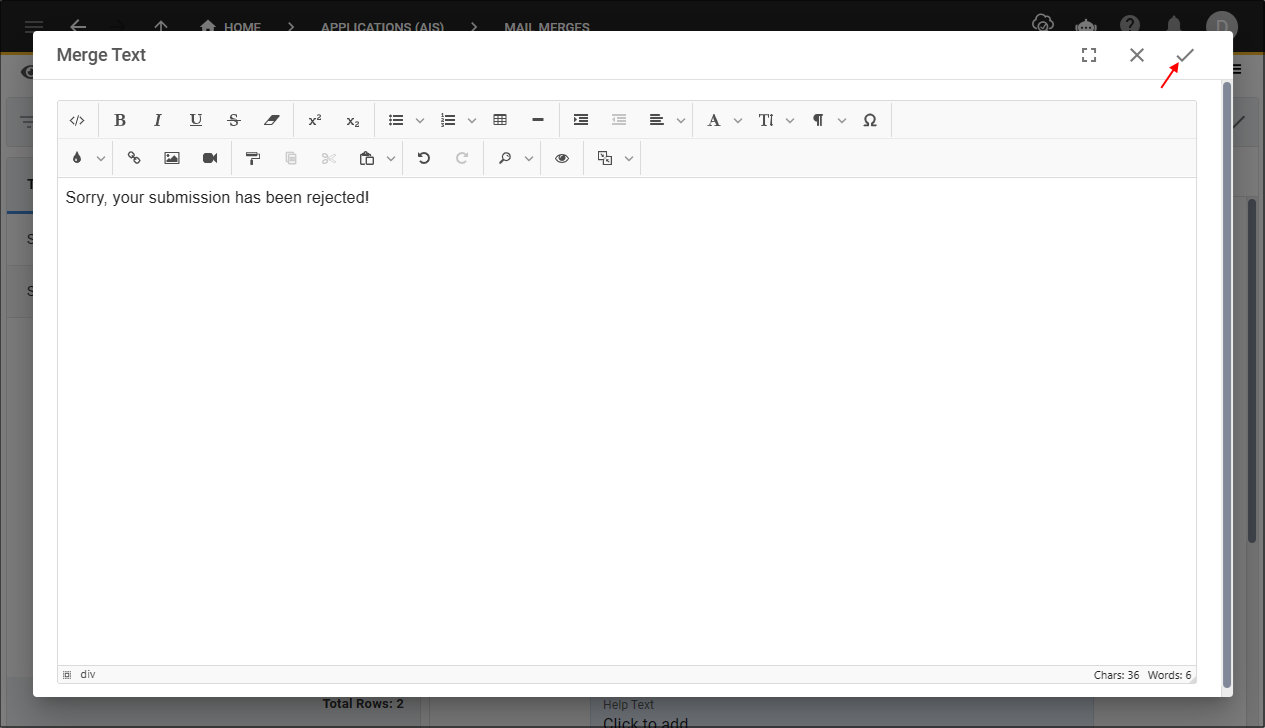Toggle bold formatting in the editor
This screenshot has width=1265, height=728.
click(x=120, y=120)
